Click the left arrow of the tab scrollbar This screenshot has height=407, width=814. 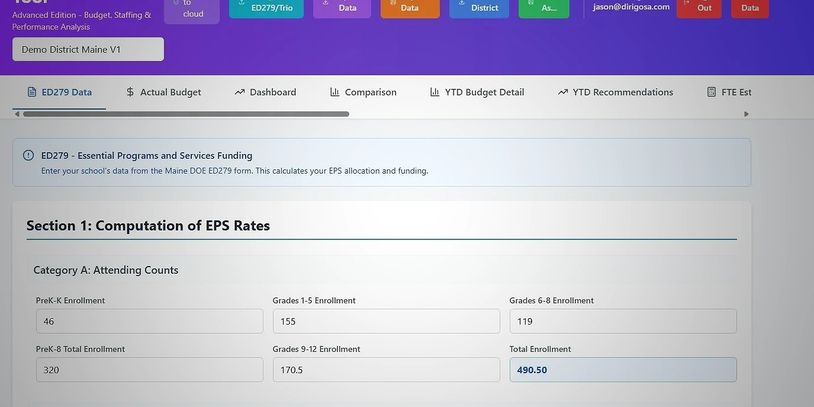coord(16,114)
